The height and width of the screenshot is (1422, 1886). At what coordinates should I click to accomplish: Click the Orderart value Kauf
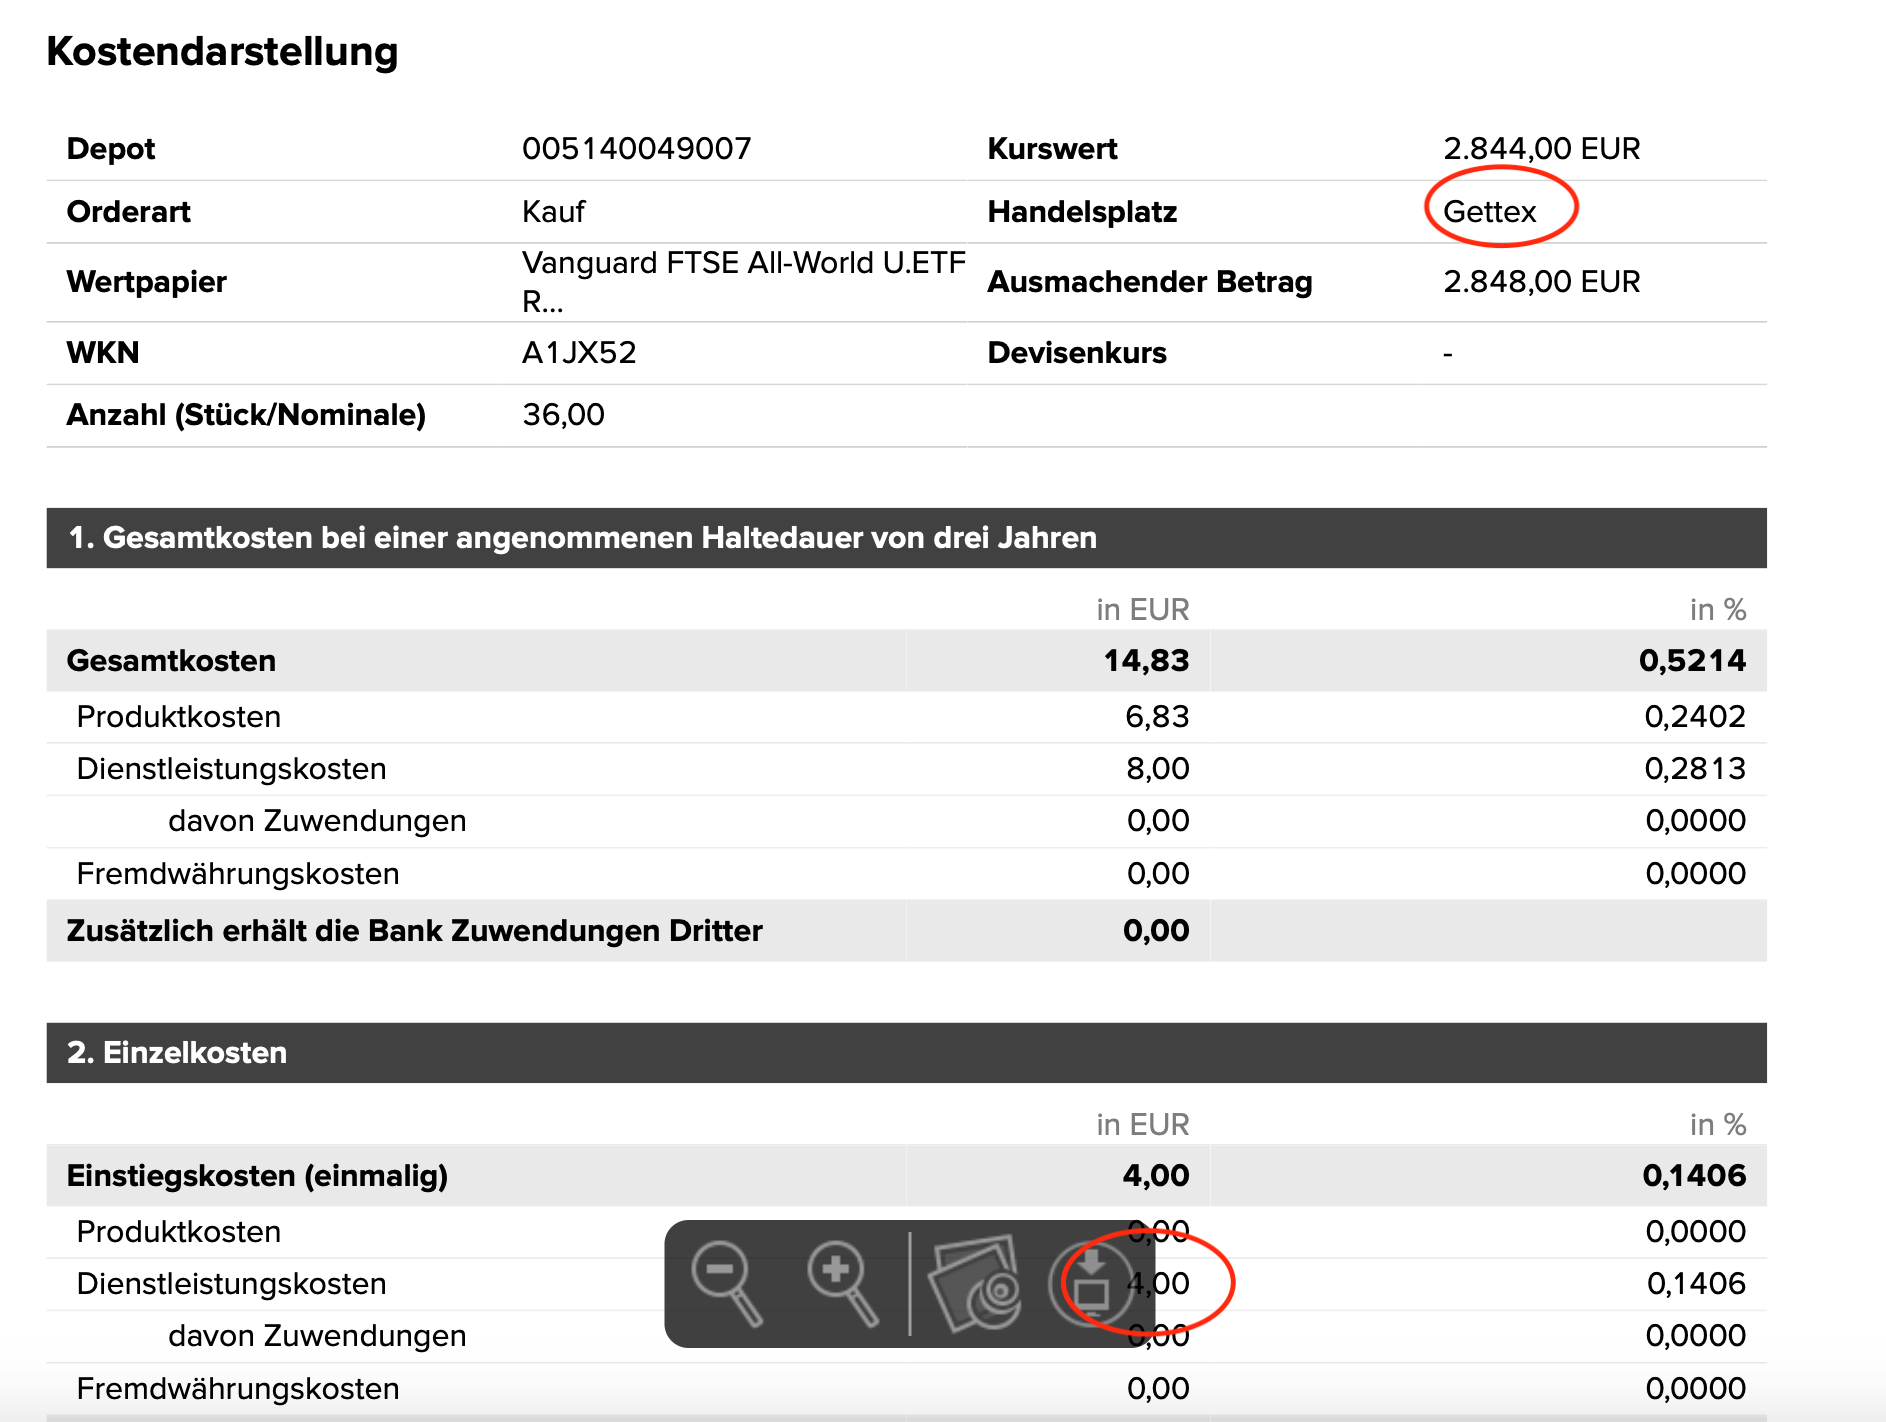(553, 212)
